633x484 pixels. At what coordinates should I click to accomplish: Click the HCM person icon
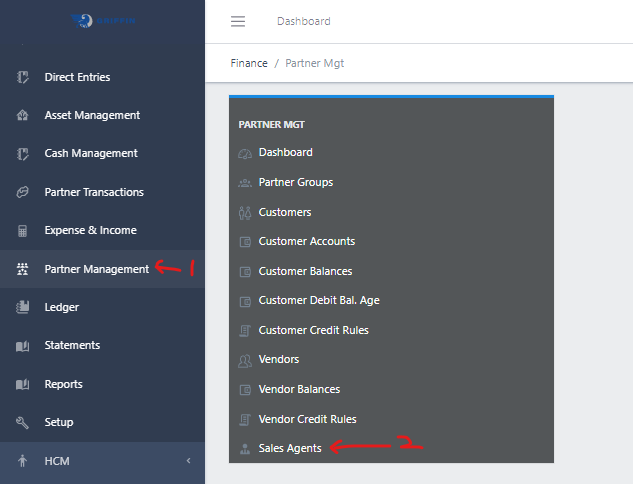pos(23,461)
